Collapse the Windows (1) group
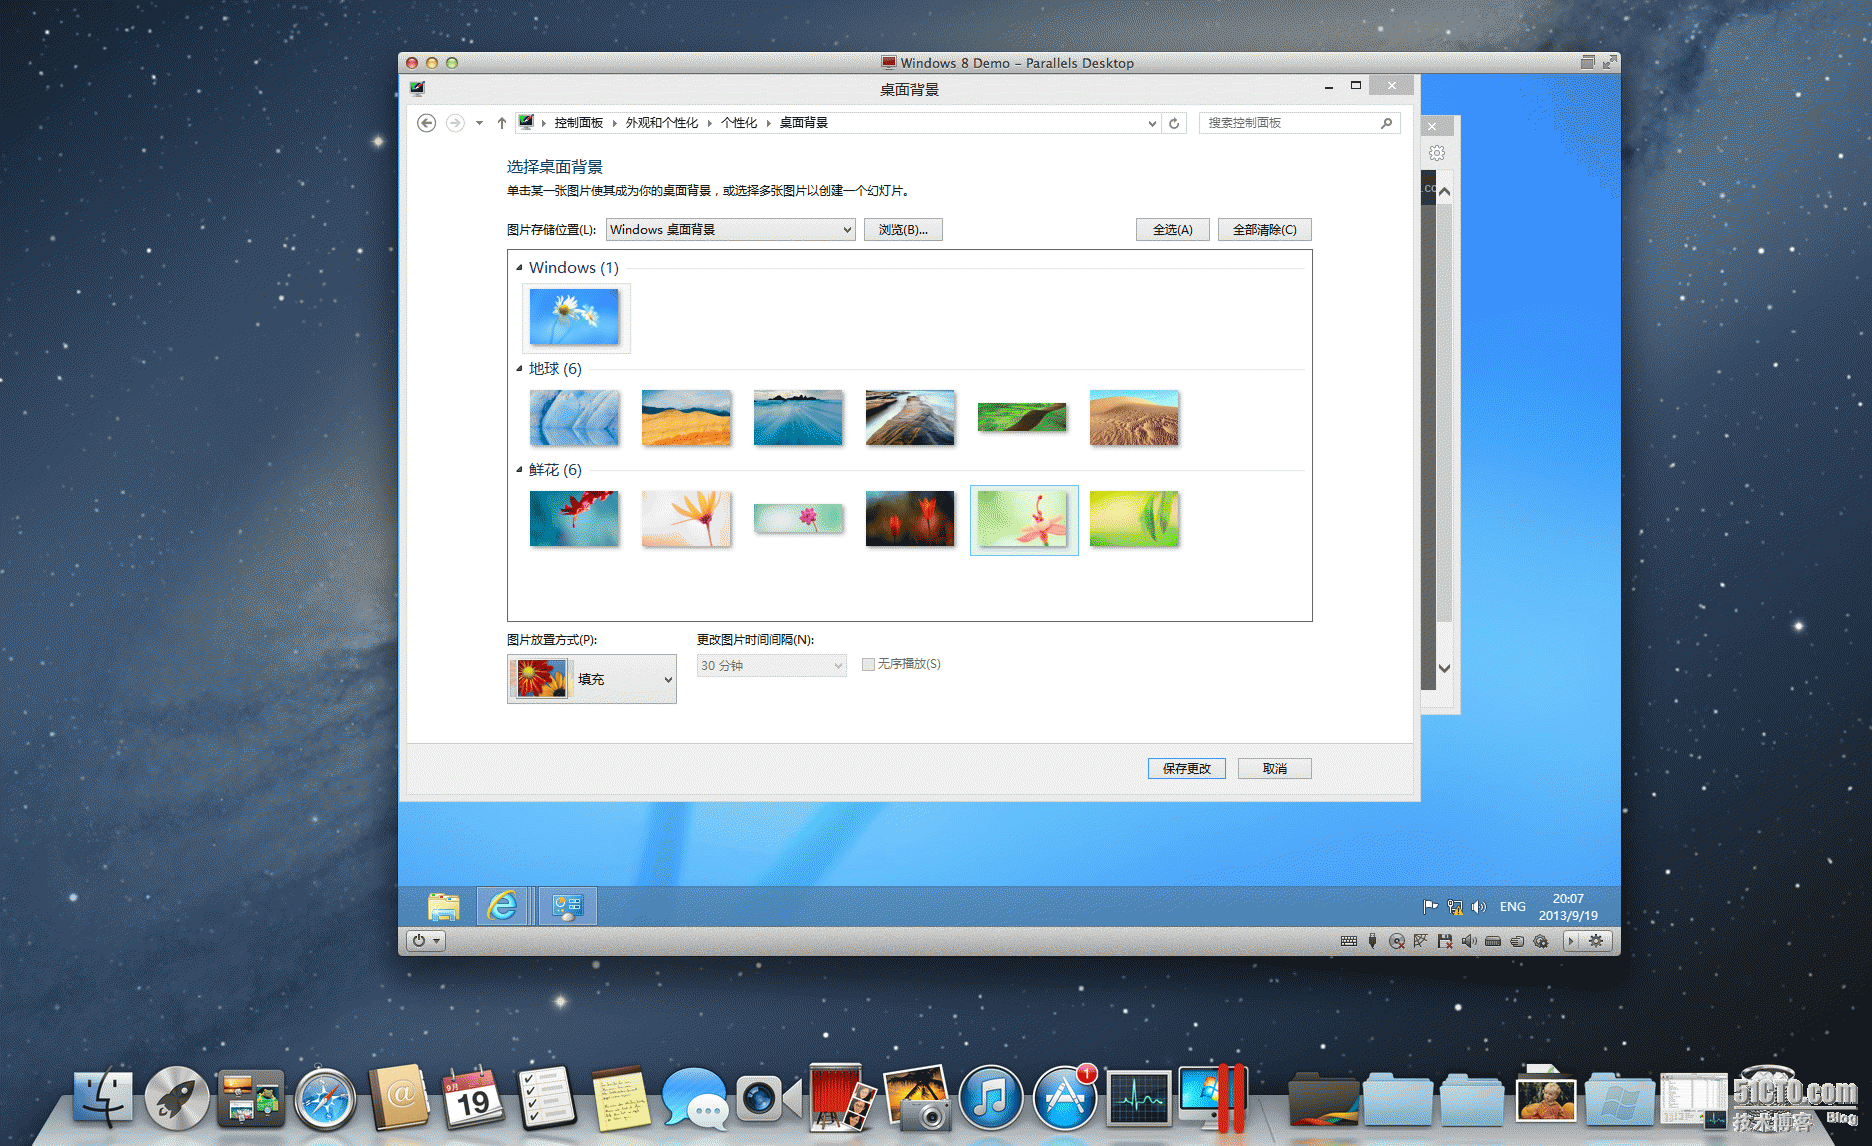This screenshot has height=1146, width=1872. tap(519, 268)
